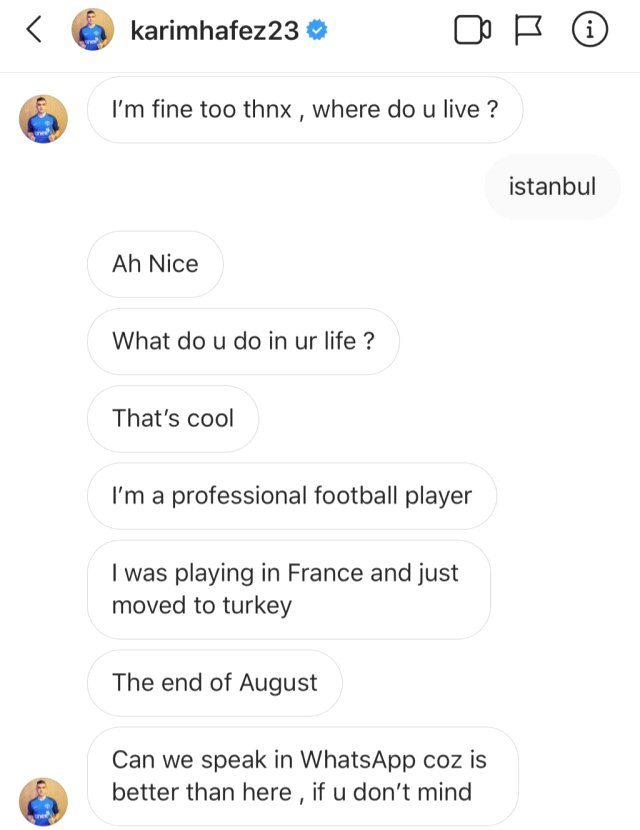Viewport: 640px width, 830px height.
Task: Tap the blank chat area right of "Ah Nice"
Action: [x=420, y=264]
